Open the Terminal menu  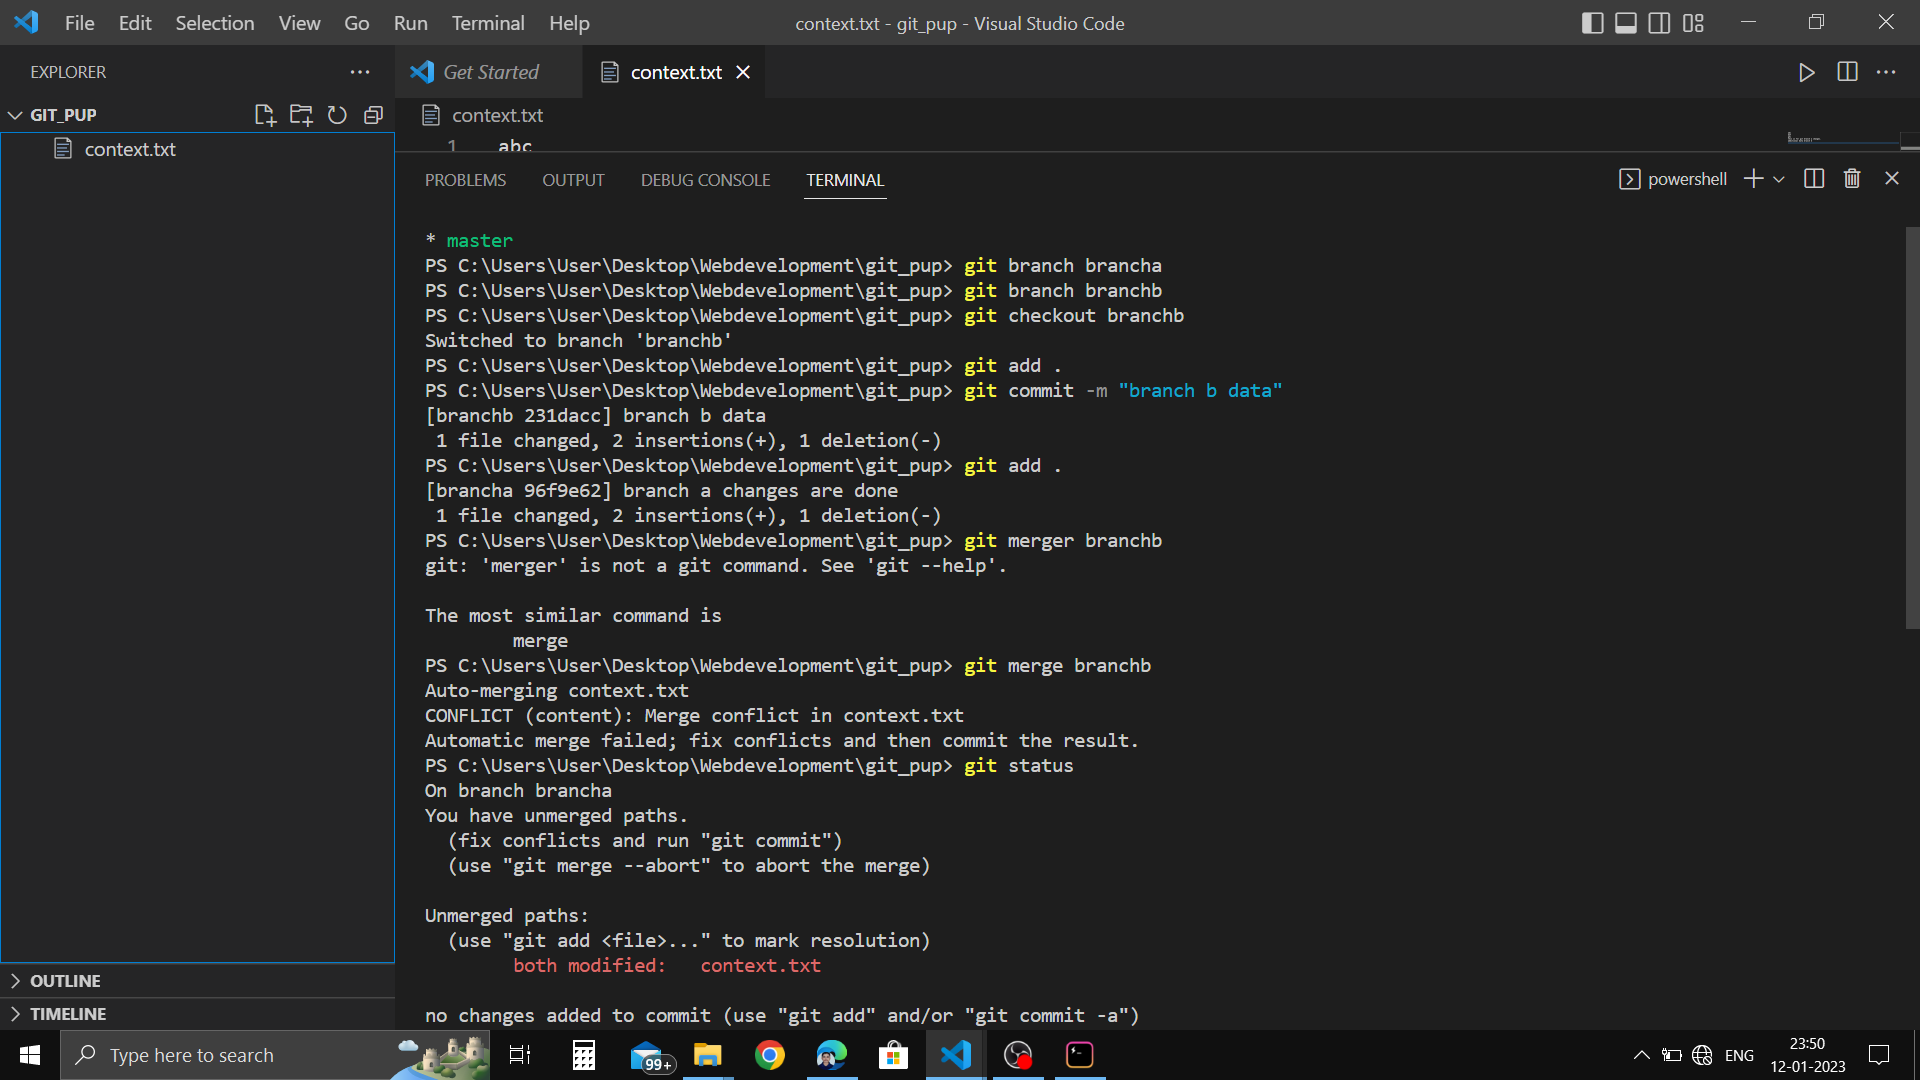click(487, 23)
